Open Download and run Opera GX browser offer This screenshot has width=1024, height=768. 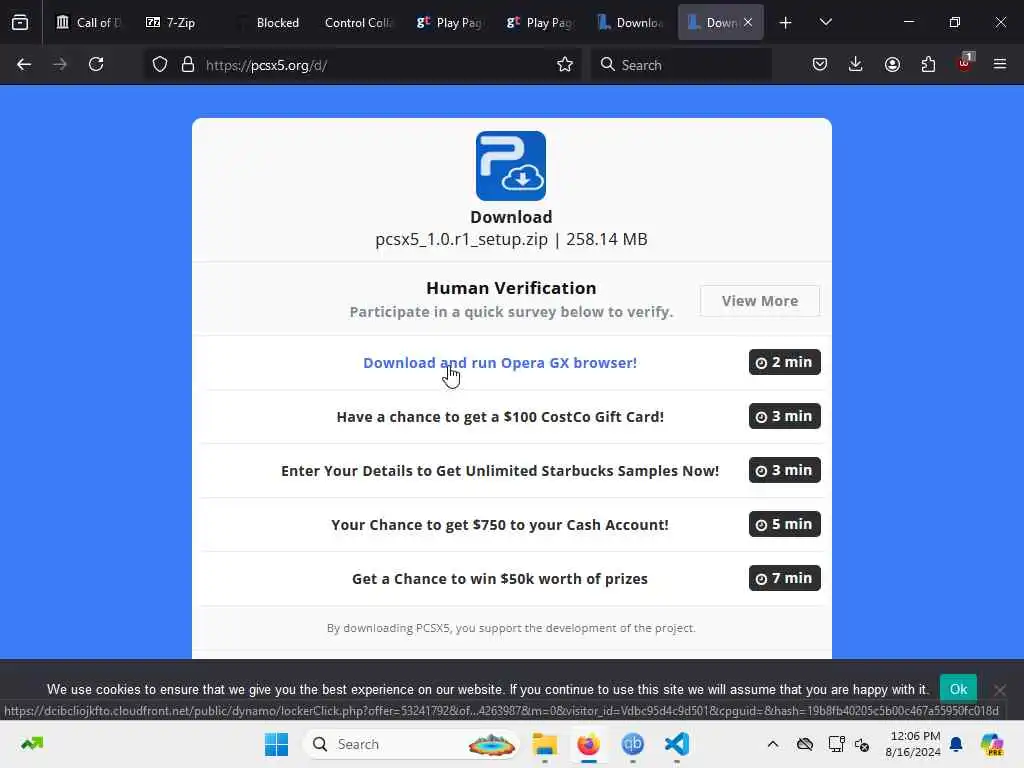click(500, 362)
